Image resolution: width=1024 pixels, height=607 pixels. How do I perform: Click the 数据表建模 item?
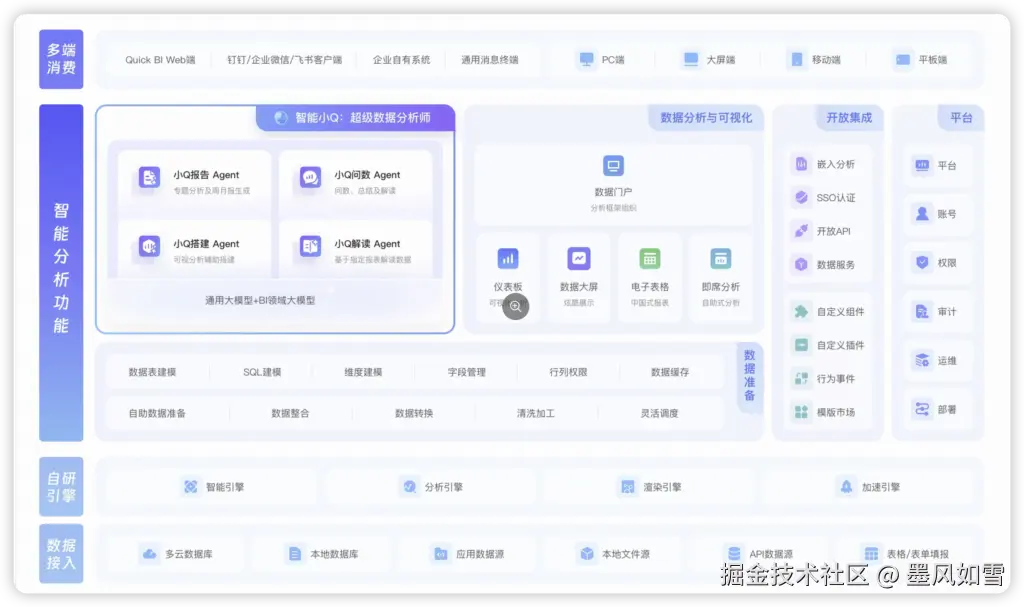pyautogui.click(x=152, y=372)
